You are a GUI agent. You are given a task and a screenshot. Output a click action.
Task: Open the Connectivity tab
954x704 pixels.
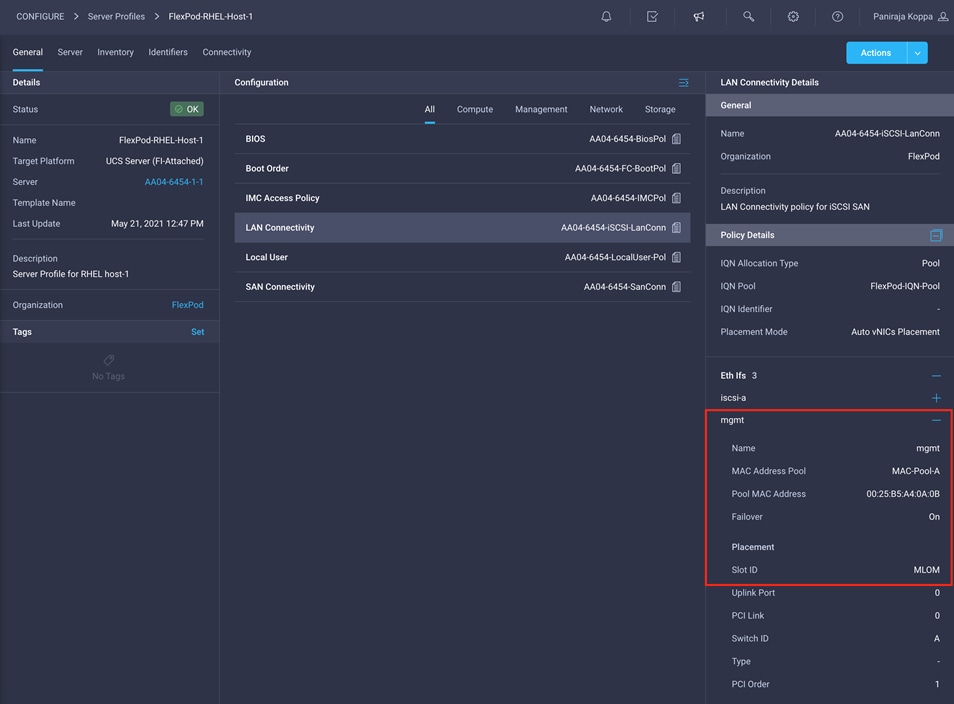coord(227,52)
